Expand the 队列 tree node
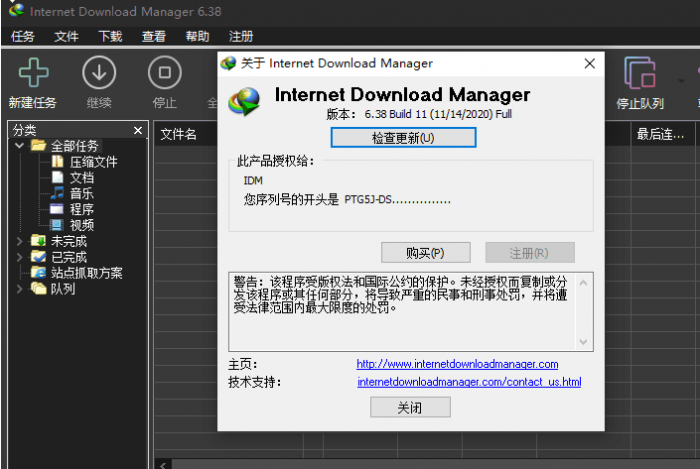The height and width of the screenshot is (469, 700). pos(19,289)
